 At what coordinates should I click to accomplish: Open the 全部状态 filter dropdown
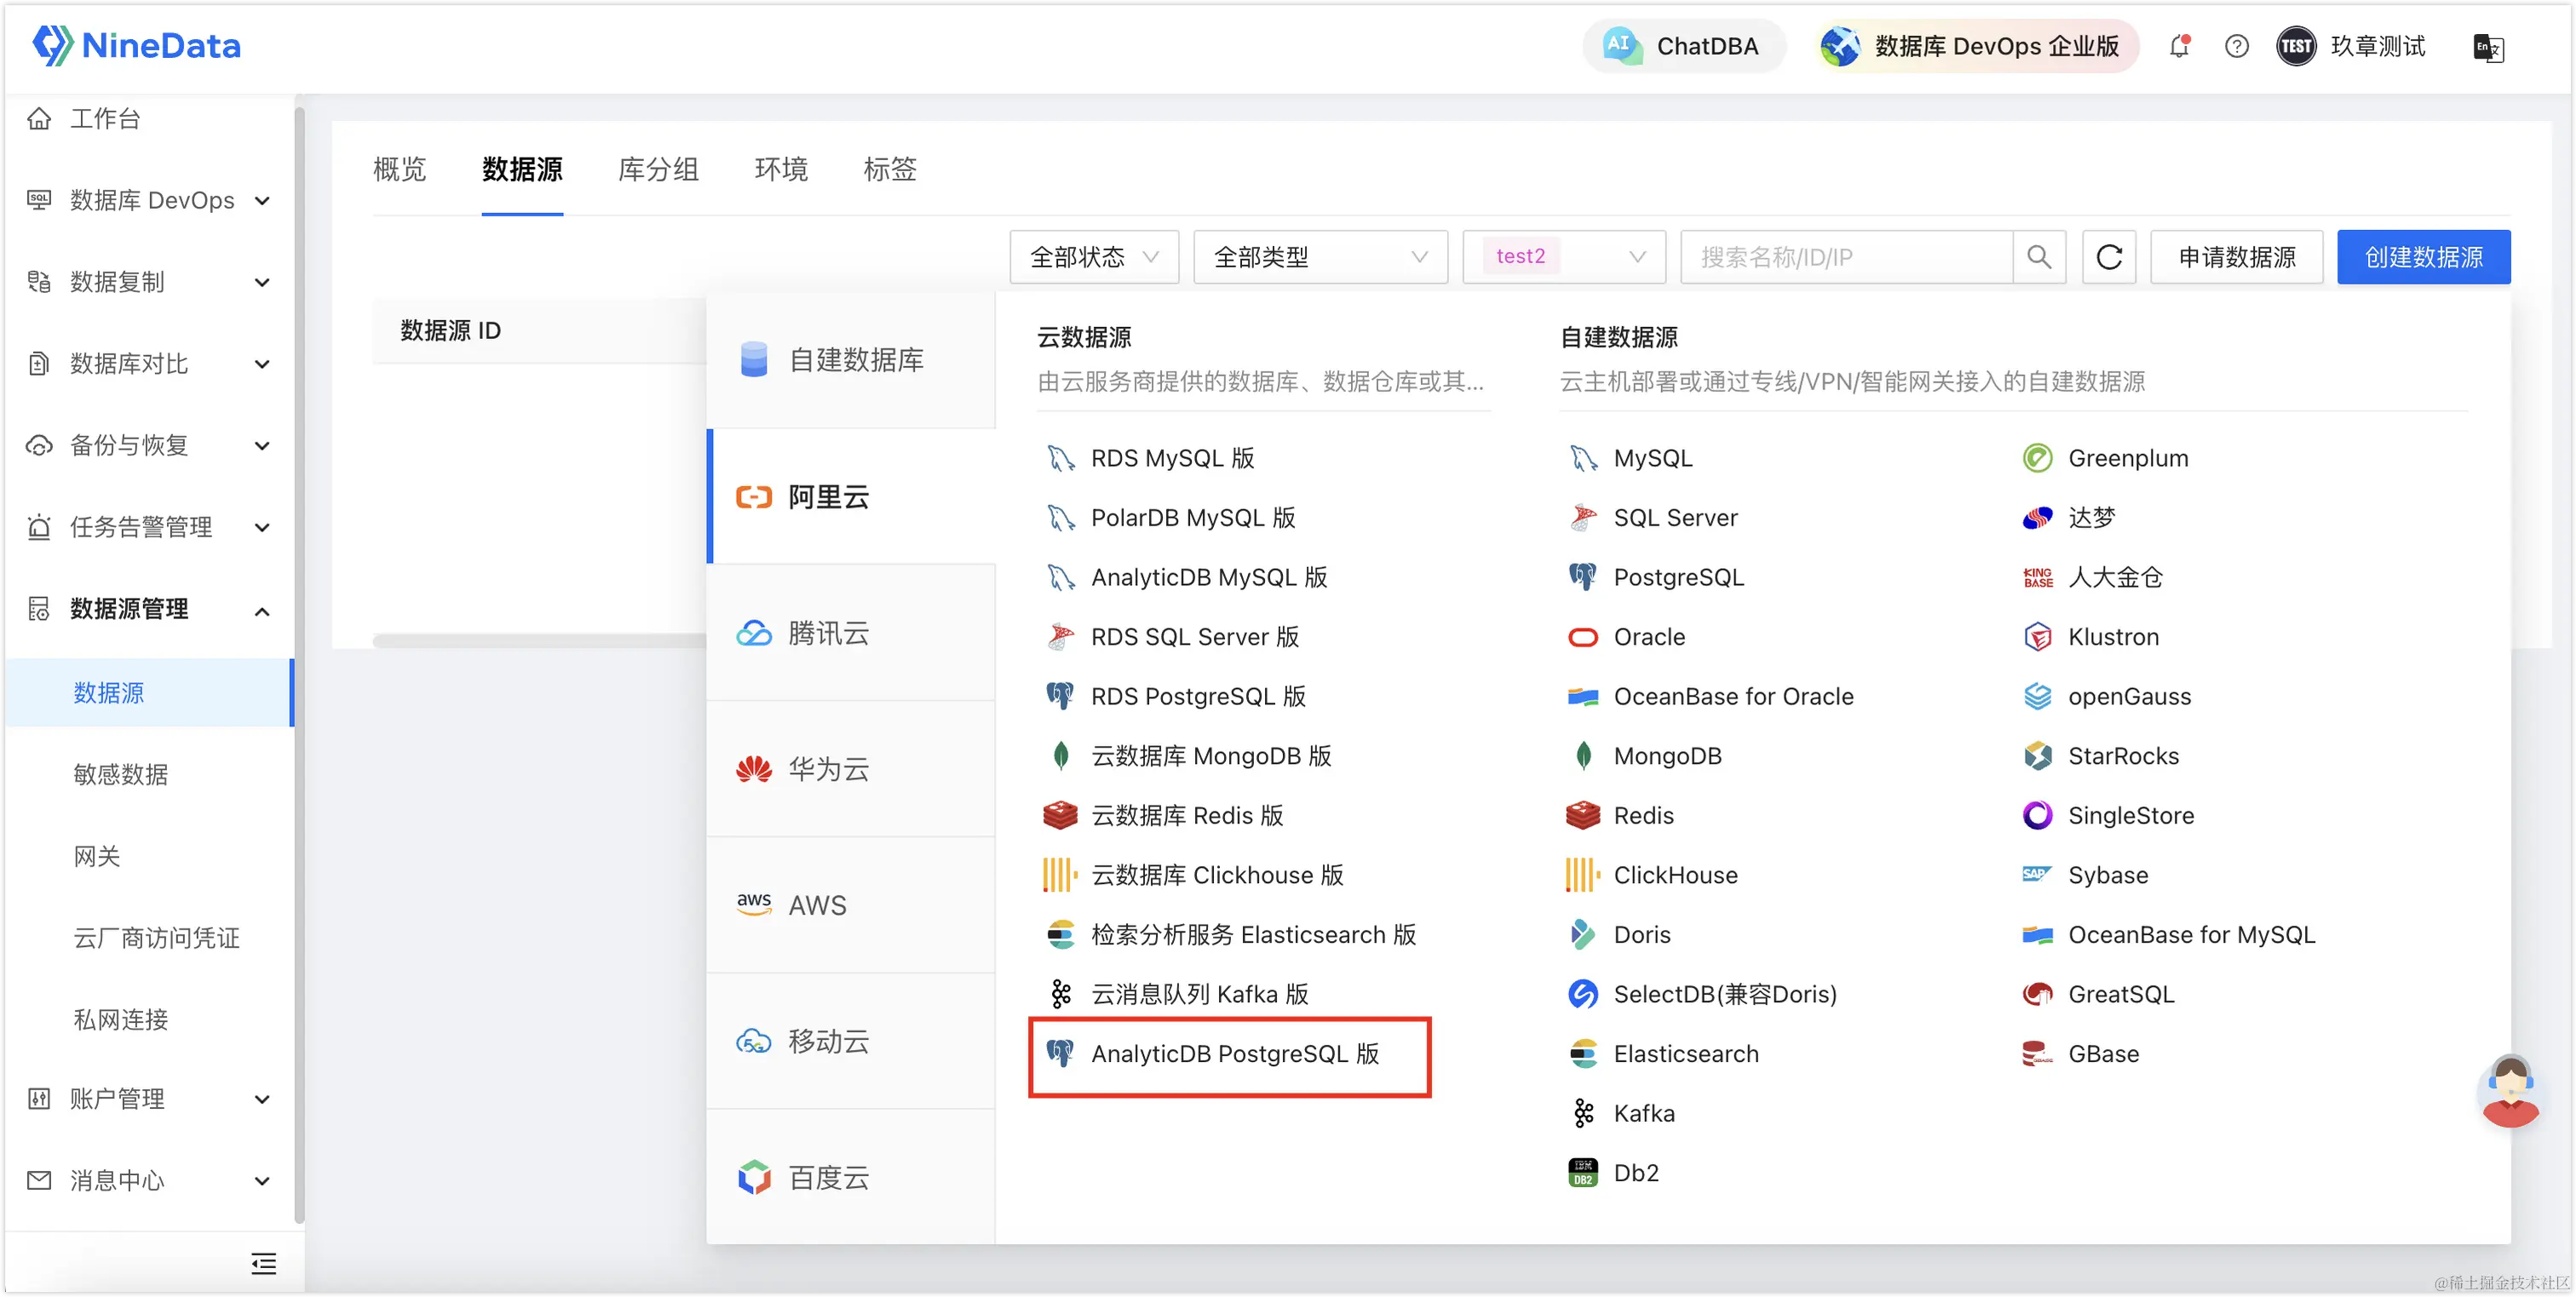(1094, 257)
